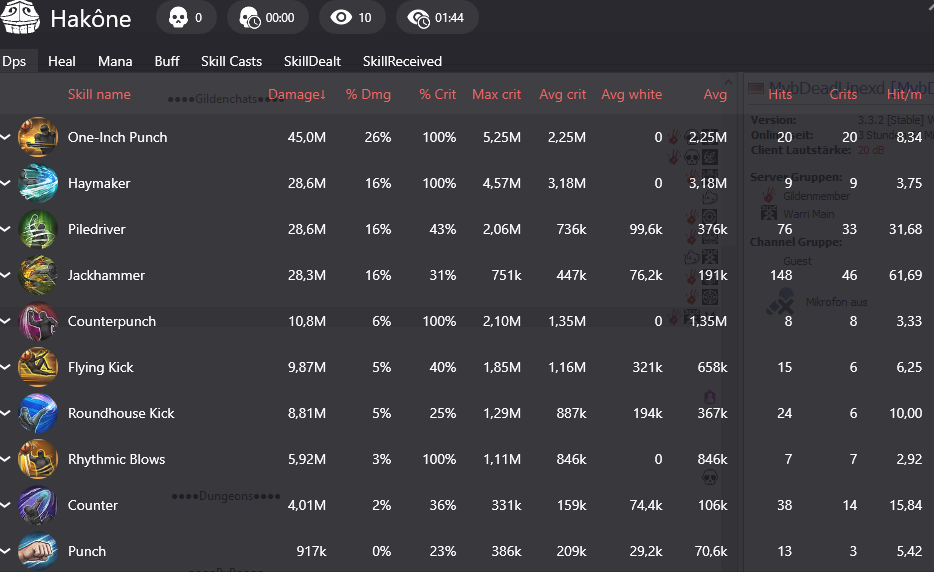Sort by the Damage column header

296,95
